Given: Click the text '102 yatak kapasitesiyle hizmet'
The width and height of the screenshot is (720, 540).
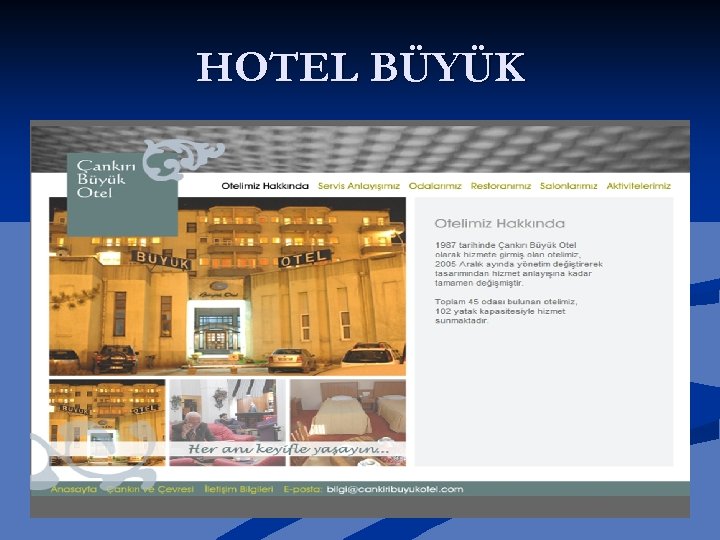Looking at the screenshot, I should (x=500, y=311).
